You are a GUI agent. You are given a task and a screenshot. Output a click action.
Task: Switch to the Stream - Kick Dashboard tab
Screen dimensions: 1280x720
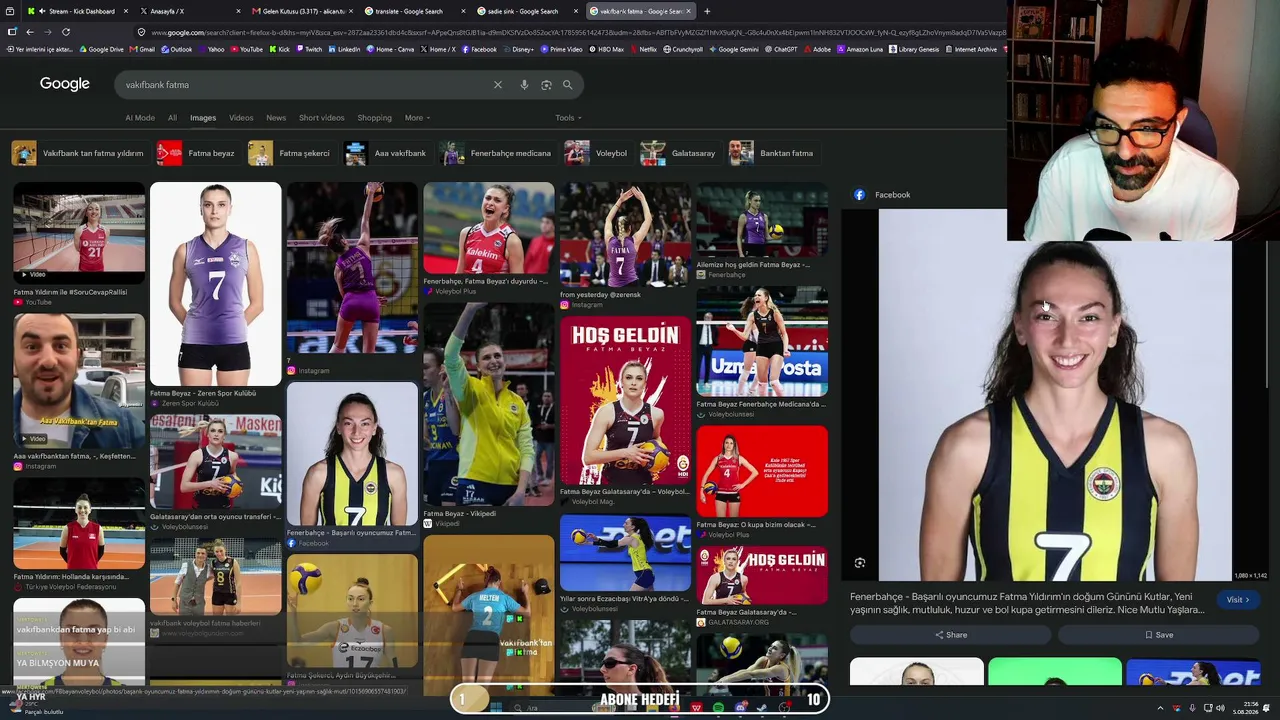(x=78, y=11)
